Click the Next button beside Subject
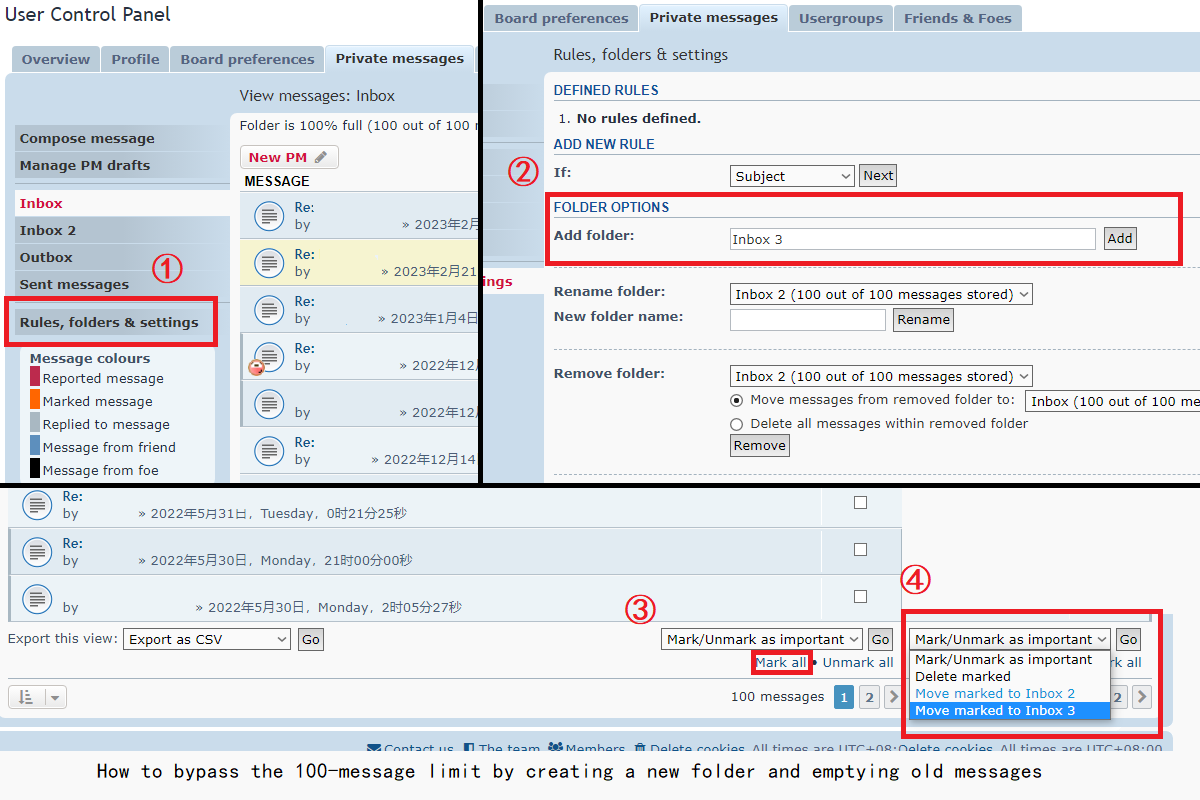The width and height of the screenshot is (1200, 800). click(878, 176)
